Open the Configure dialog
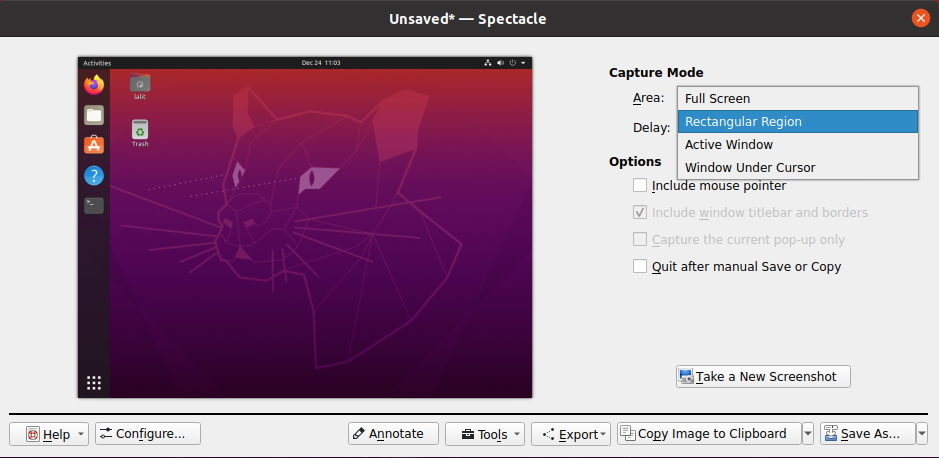939x458 pixels. [148, 433]
